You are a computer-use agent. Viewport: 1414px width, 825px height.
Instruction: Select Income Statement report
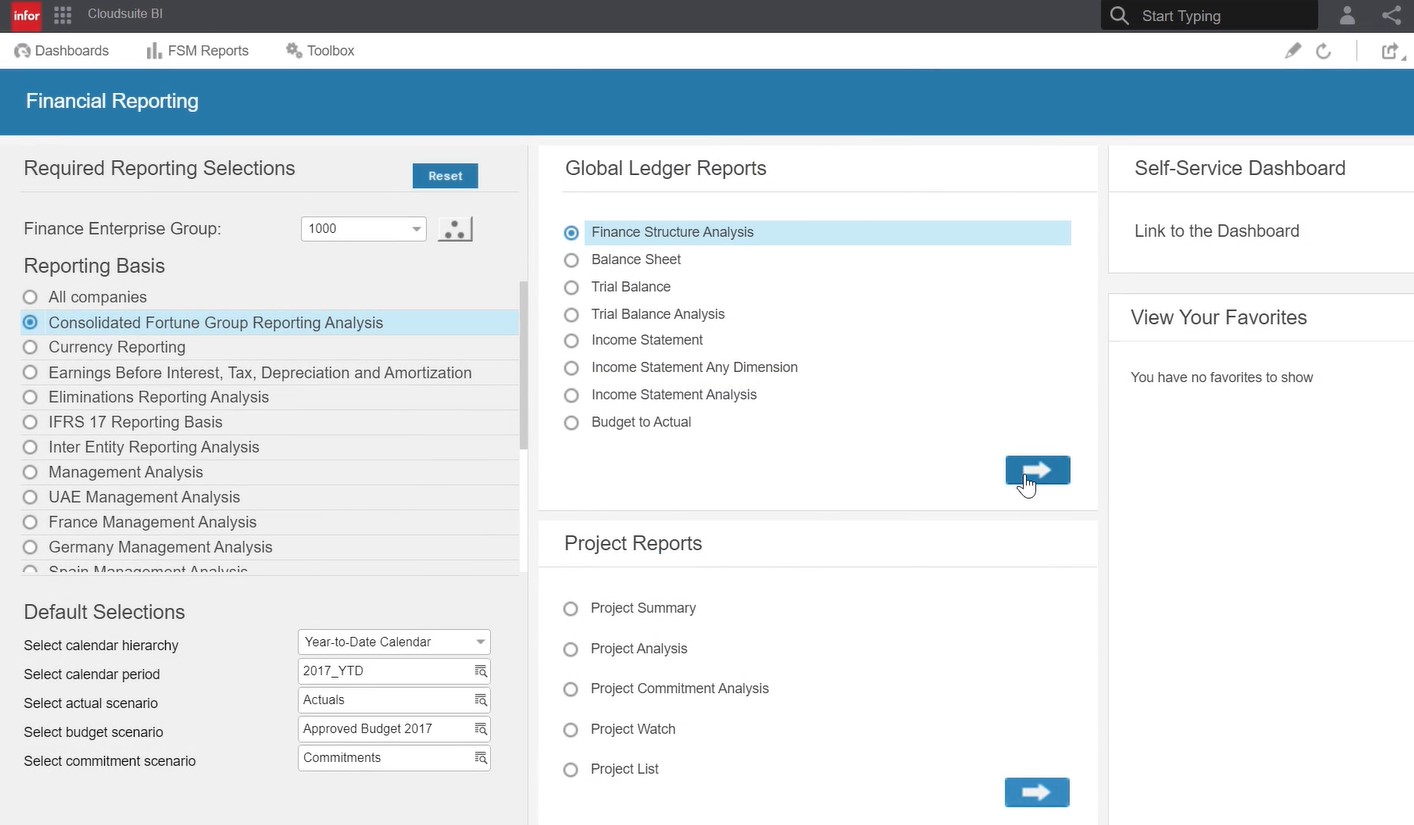coord(635,340)
